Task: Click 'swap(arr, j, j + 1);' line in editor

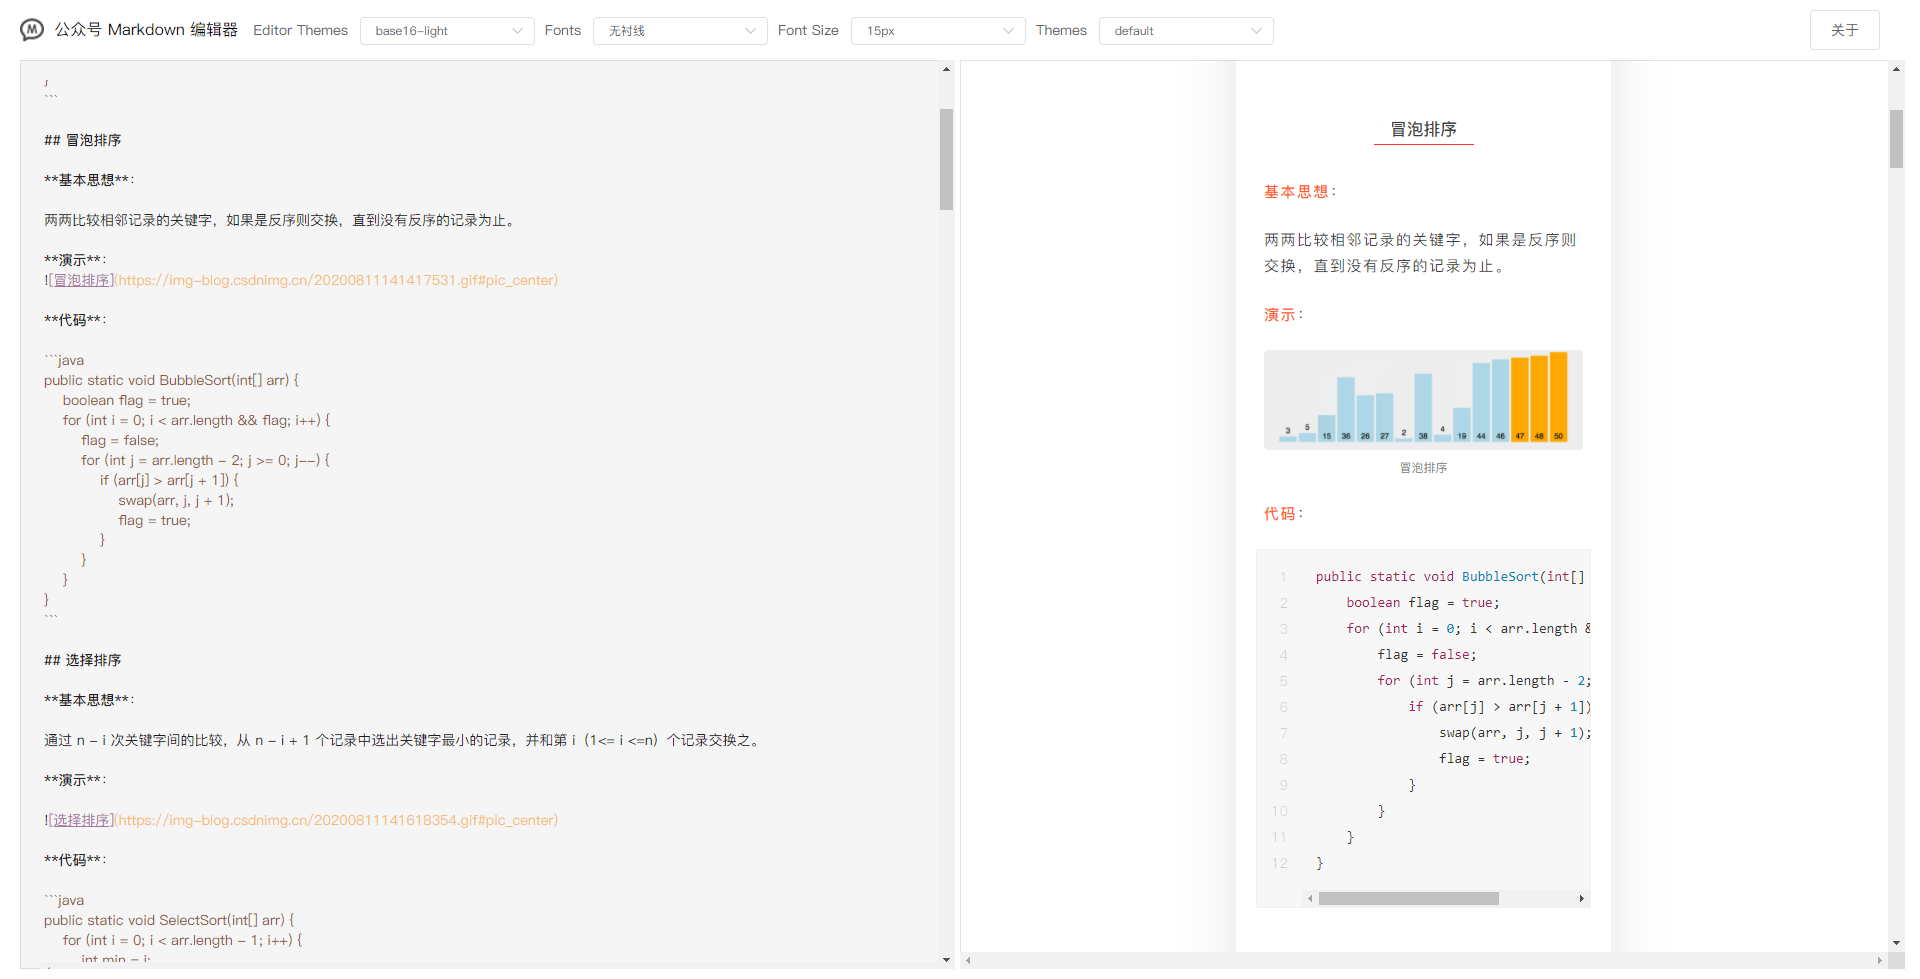Action: (176, 500)
